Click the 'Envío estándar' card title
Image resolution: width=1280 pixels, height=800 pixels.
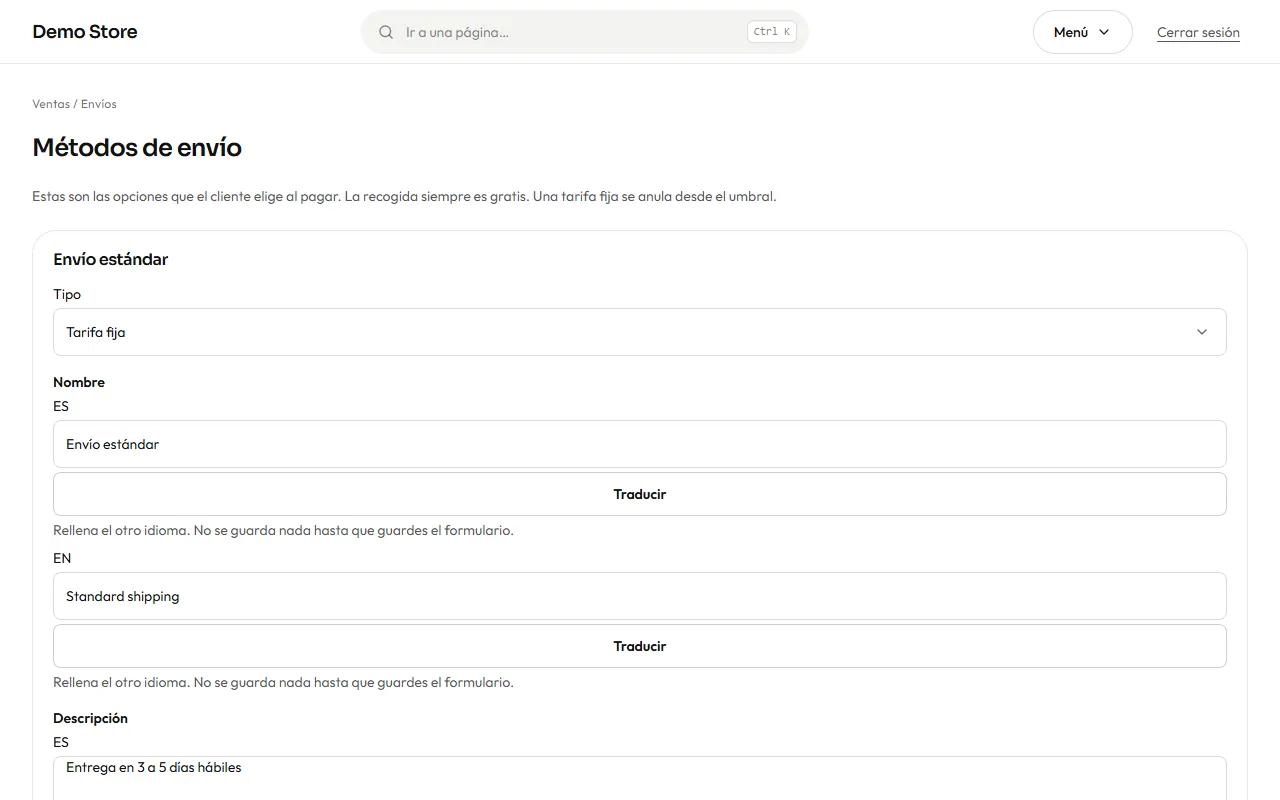click(x=111, y=259)
